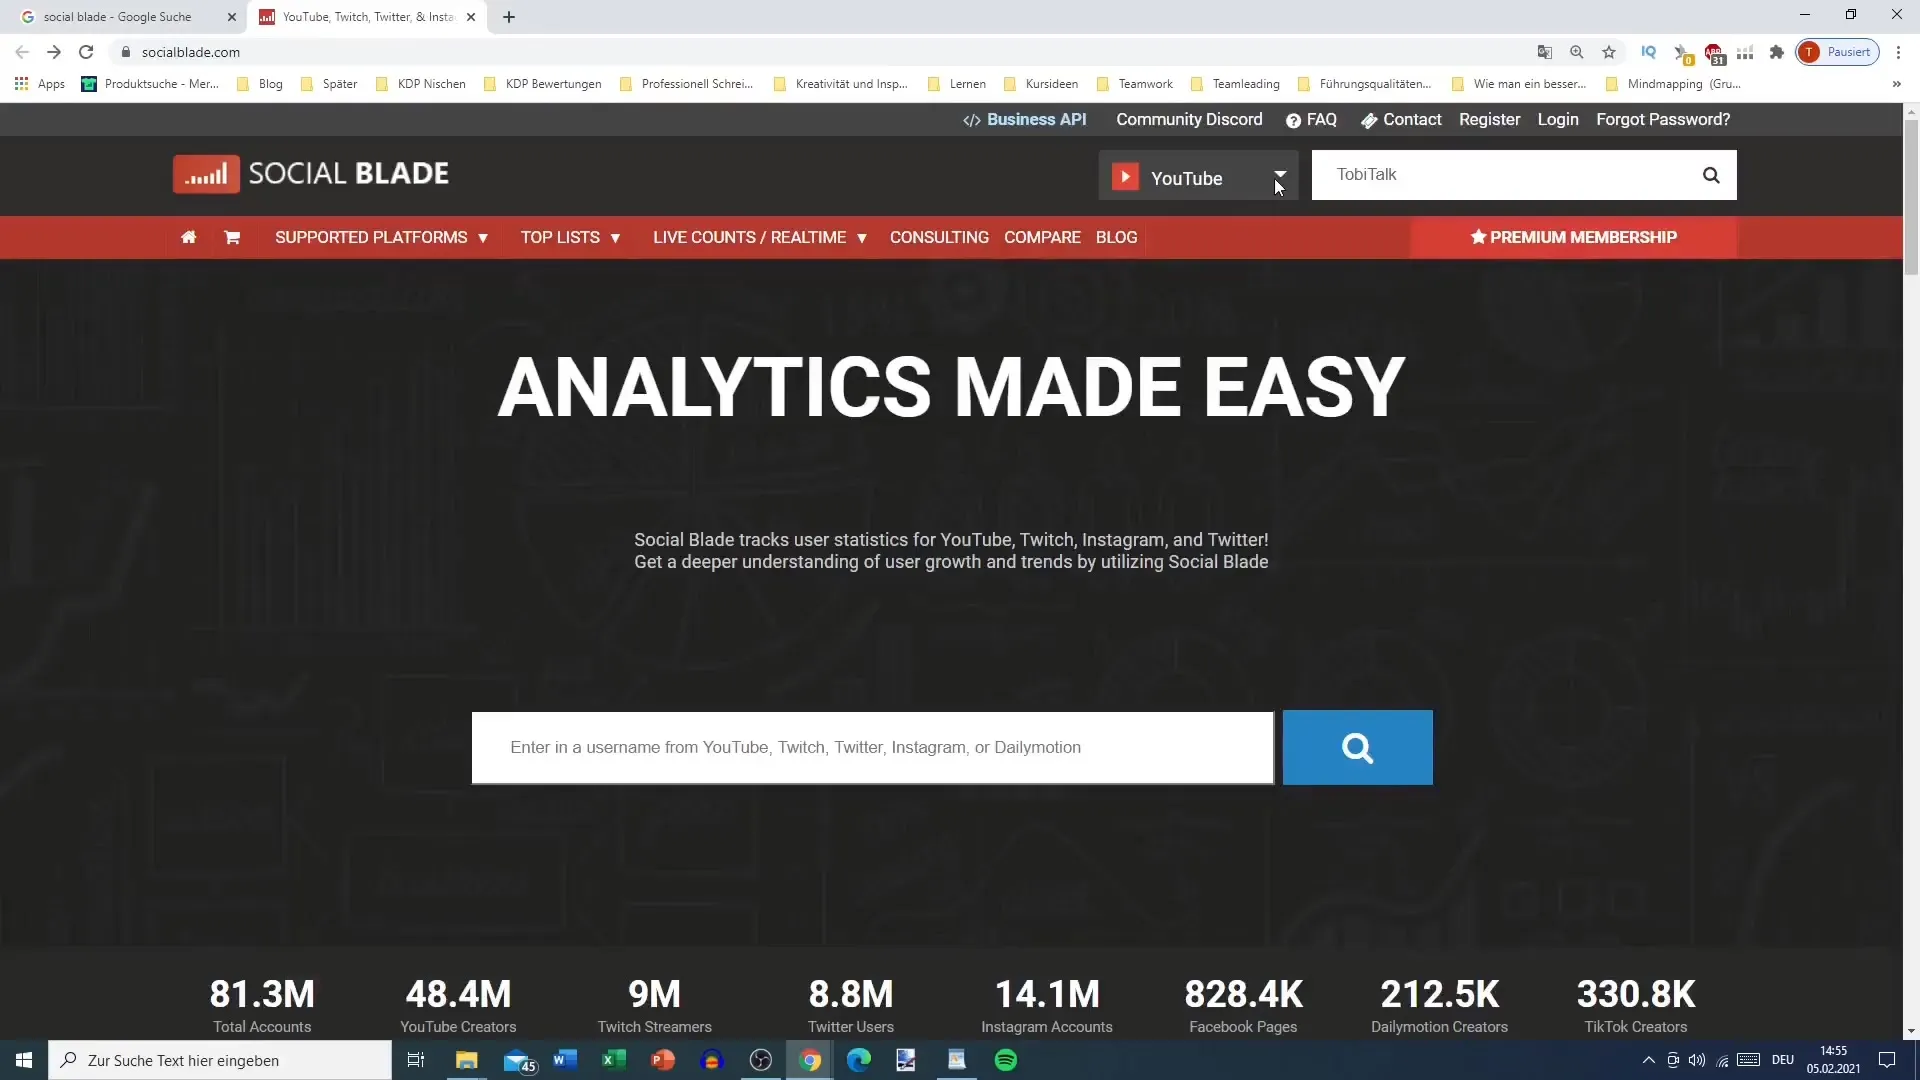
Task: Click the browser forward button
Action: click(54, 52)
